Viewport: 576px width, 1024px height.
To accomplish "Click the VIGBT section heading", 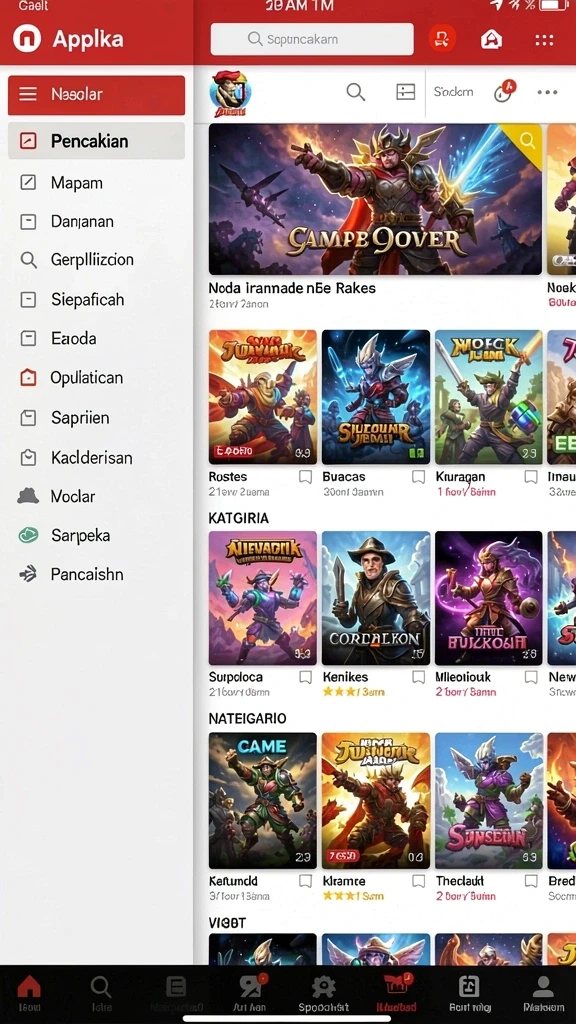I will coord(227,923).
